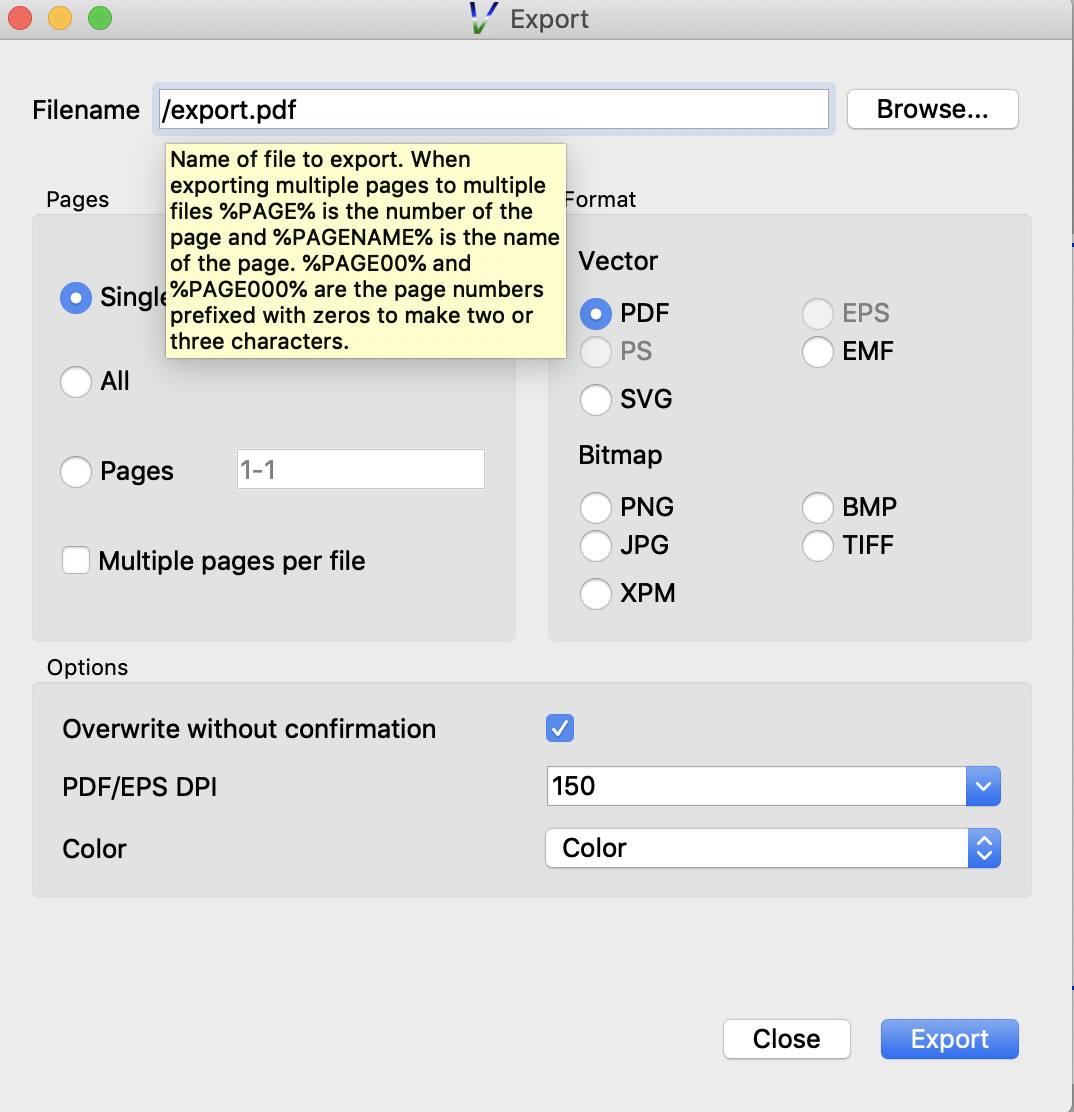Click the page range field showing 1-1

click(360, 469)
